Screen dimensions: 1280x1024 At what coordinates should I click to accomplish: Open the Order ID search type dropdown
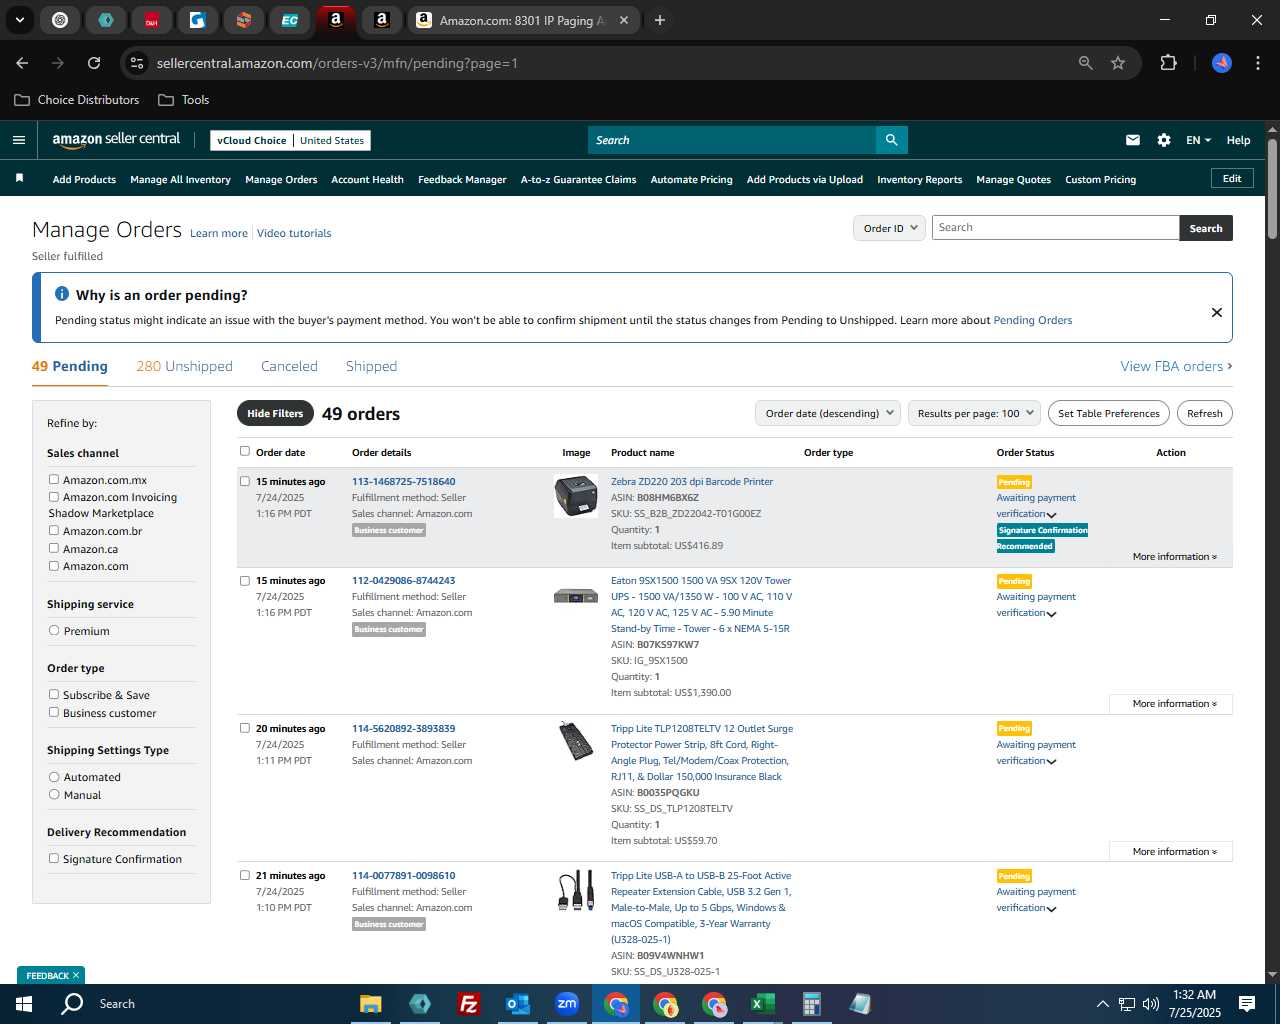tap(889, 228)
